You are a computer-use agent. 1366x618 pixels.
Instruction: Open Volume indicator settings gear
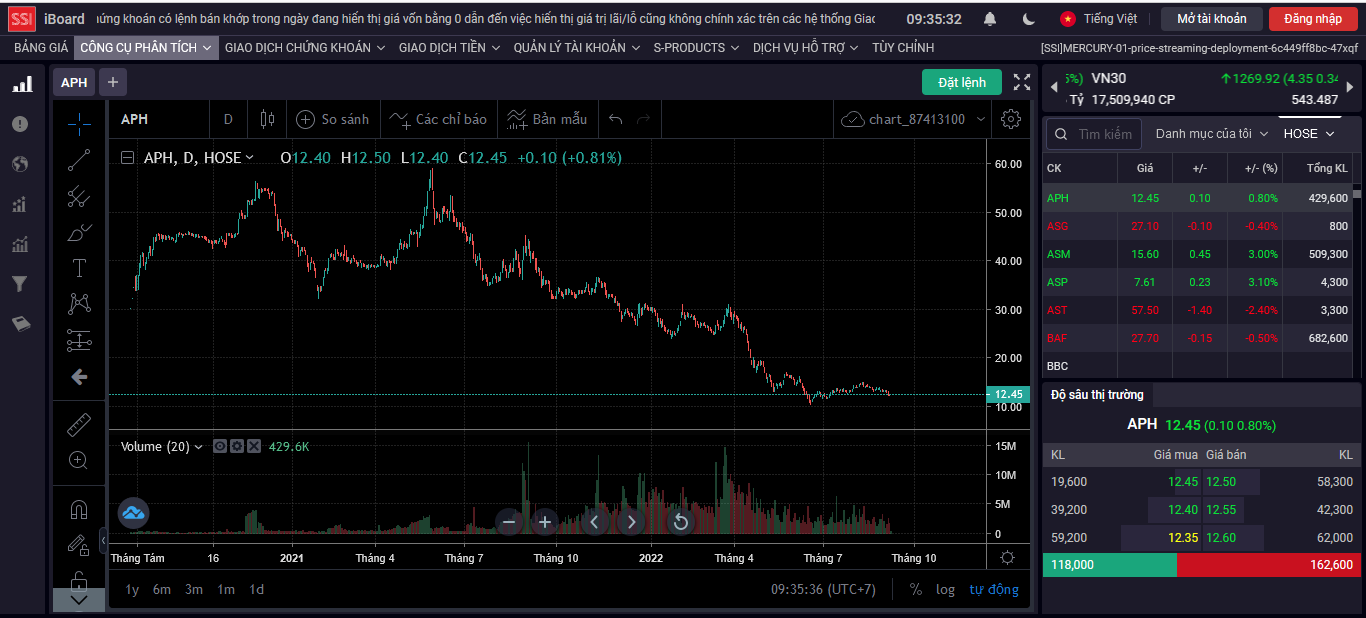coord(237,446)
